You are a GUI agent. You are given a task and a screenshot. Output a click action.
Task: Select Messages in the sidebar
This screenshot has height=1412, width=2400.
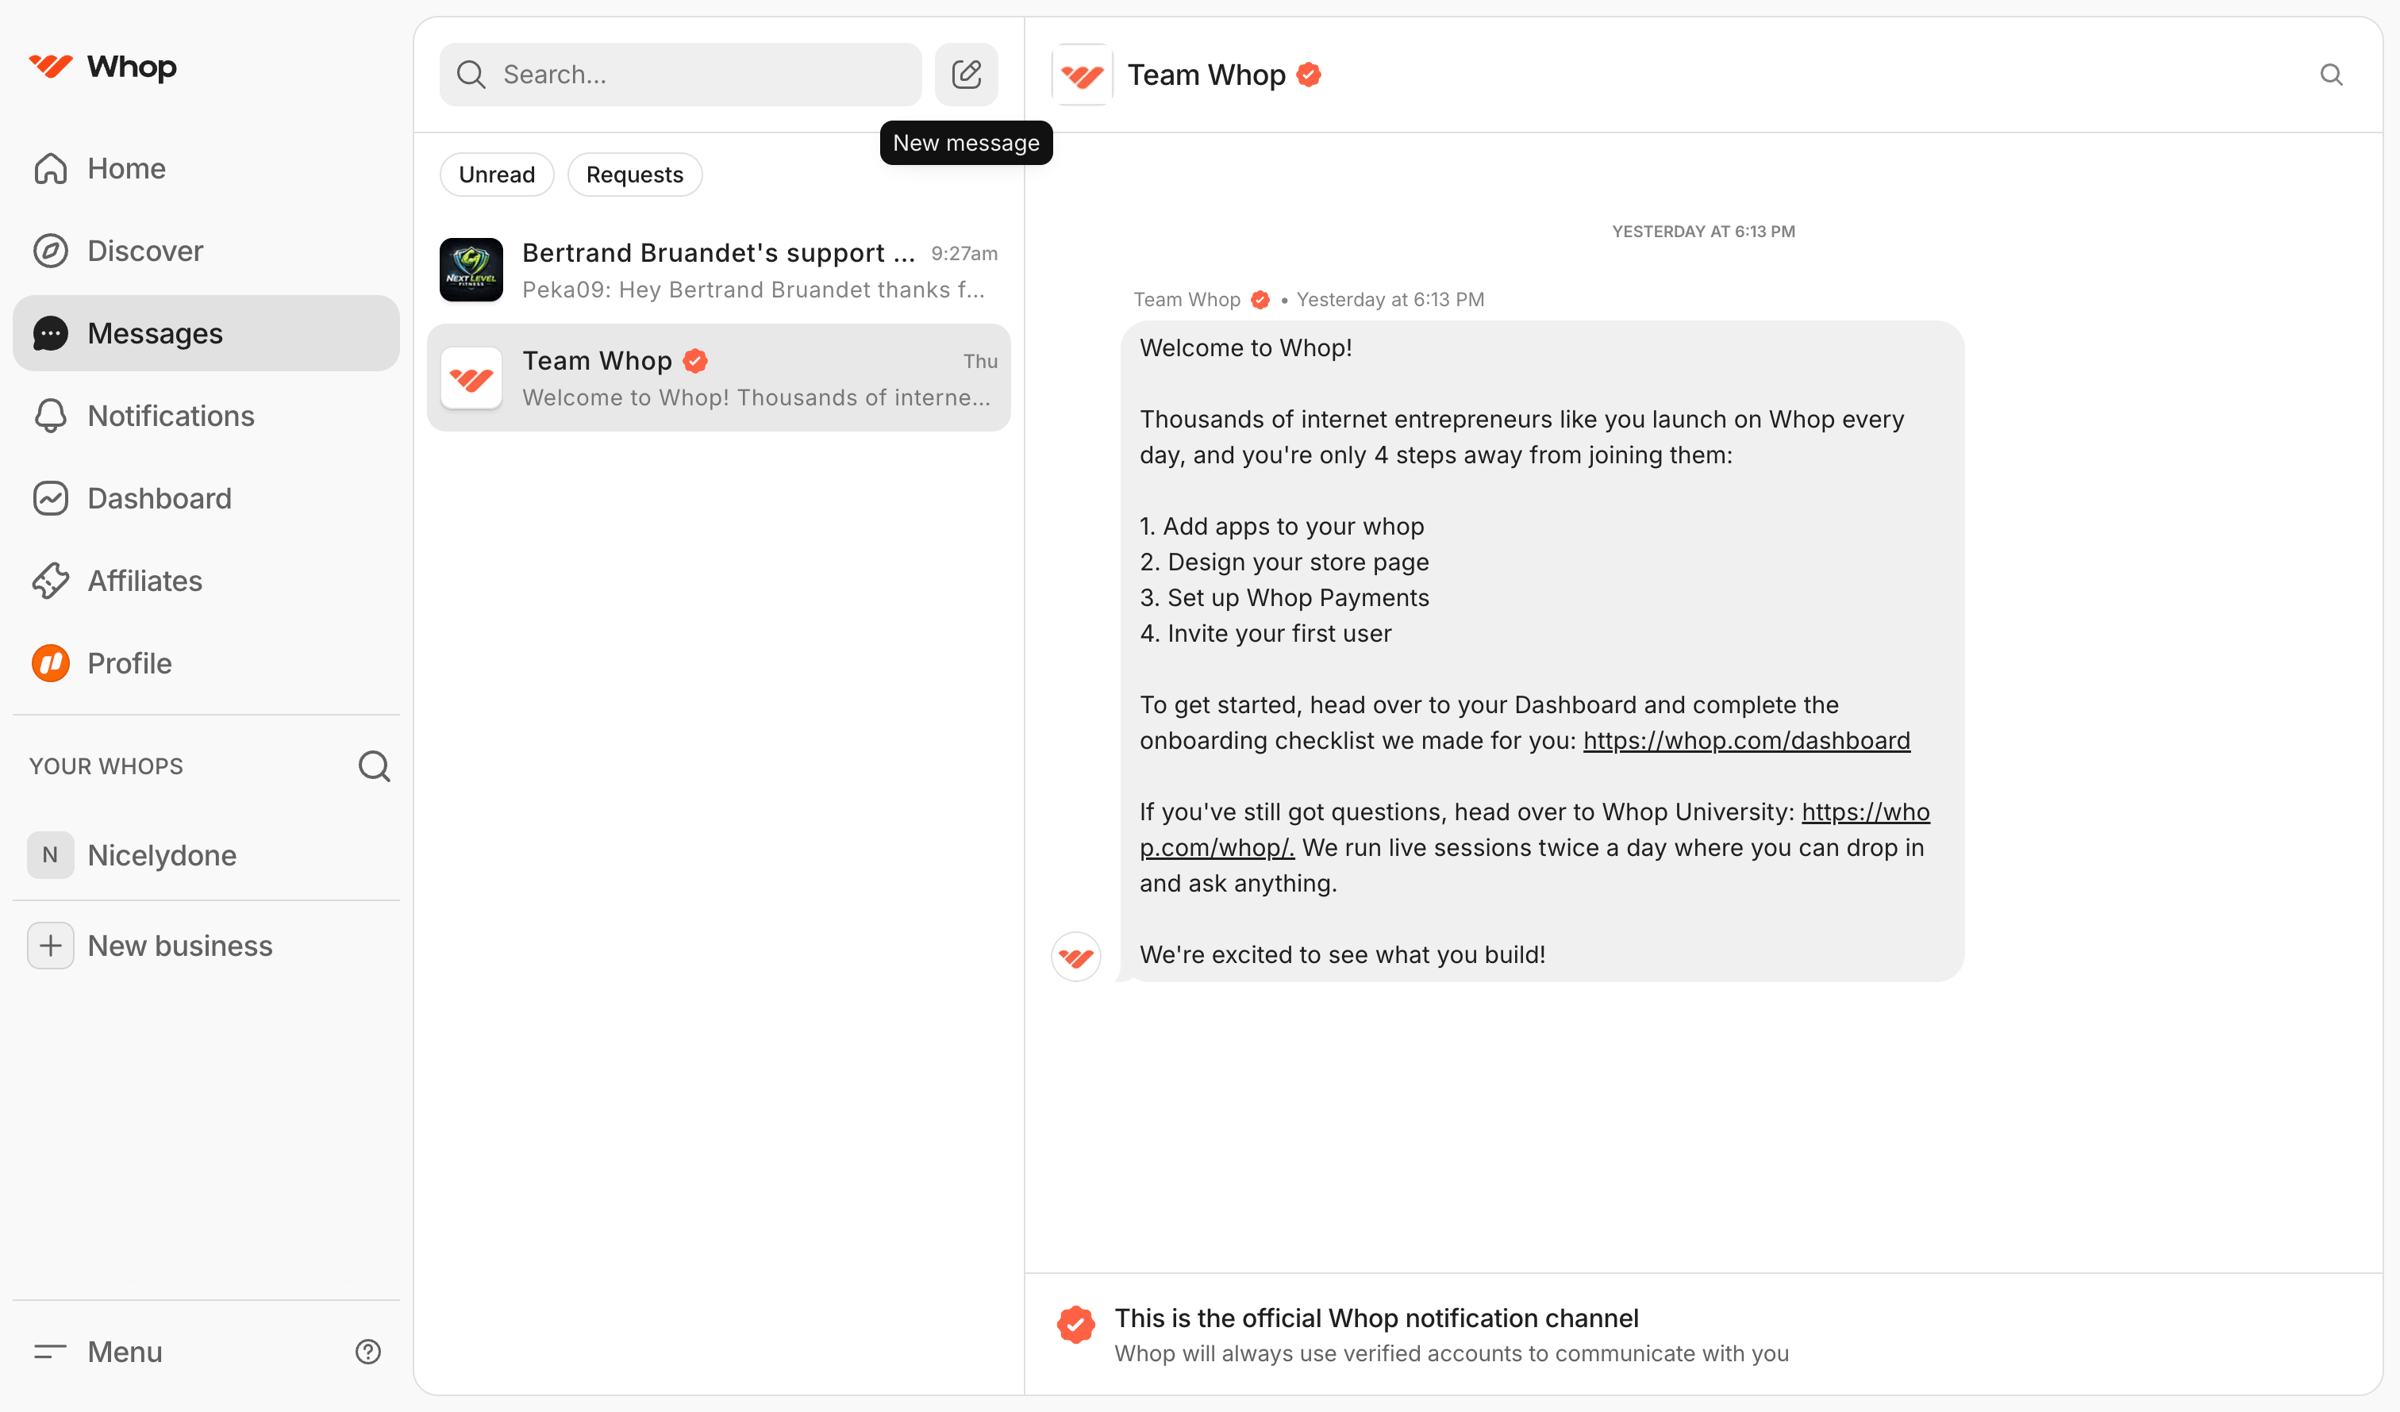pos(206,333)
